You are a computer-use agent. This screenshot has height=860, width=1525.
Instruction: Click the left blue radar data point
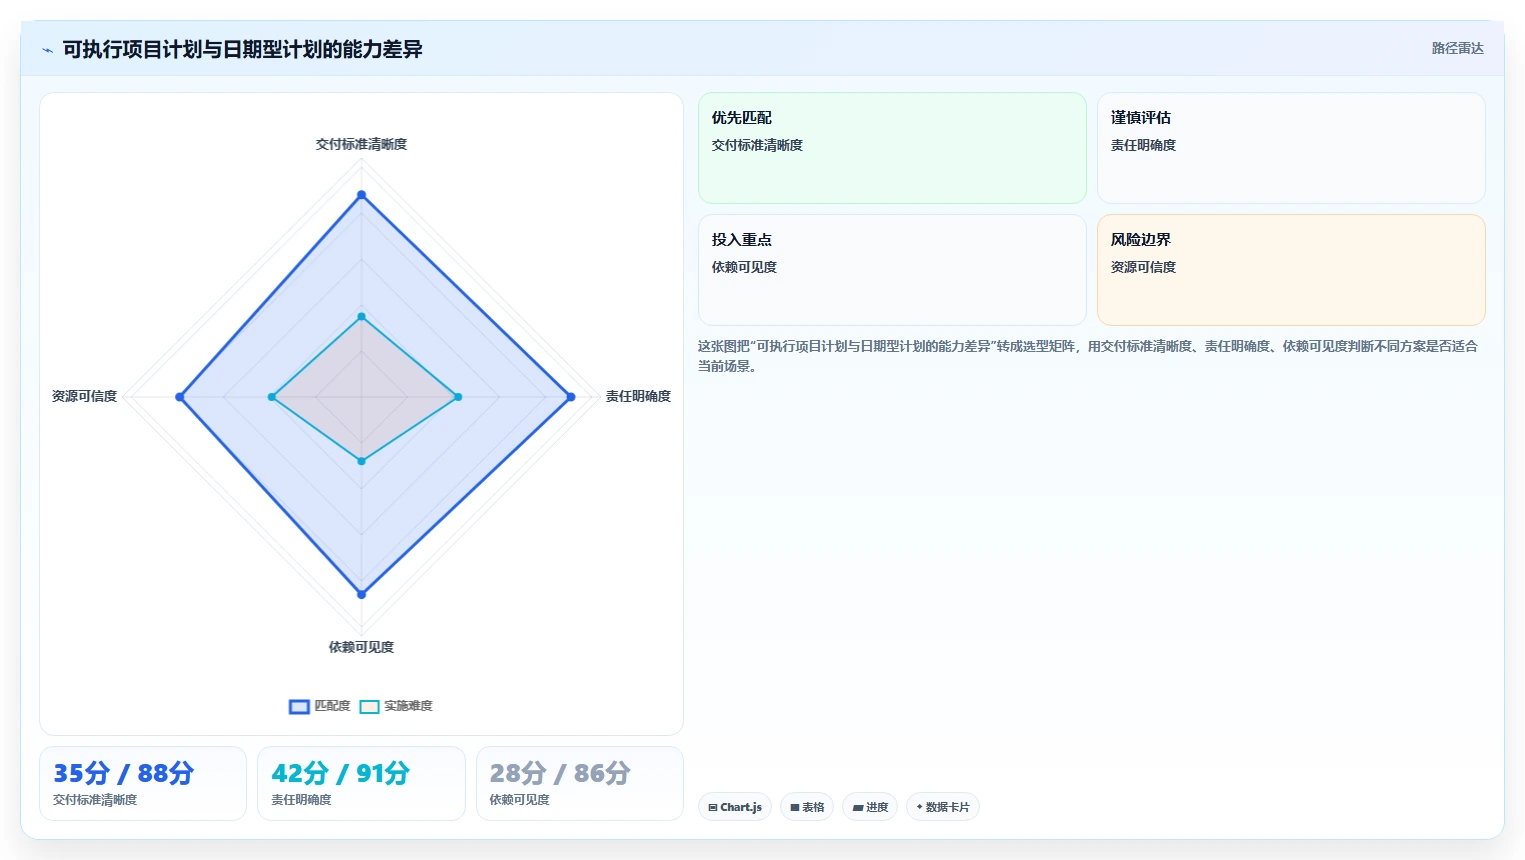[x=180, y=397]
